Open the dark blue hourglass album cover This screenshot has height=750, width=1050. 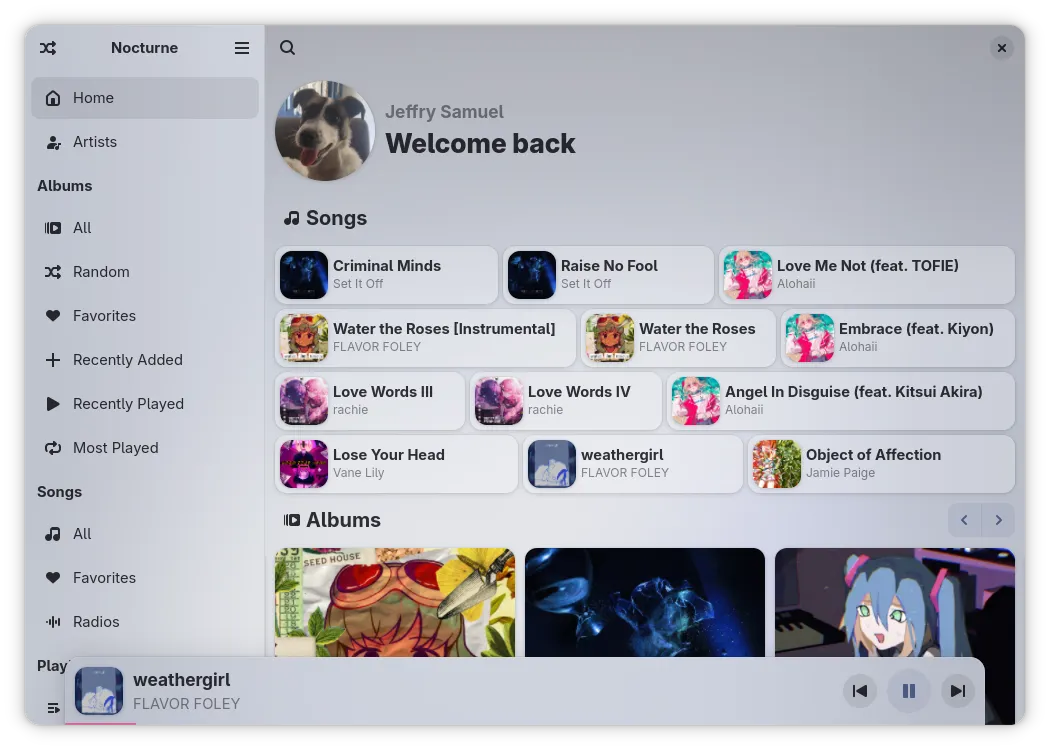coord(645,603)
